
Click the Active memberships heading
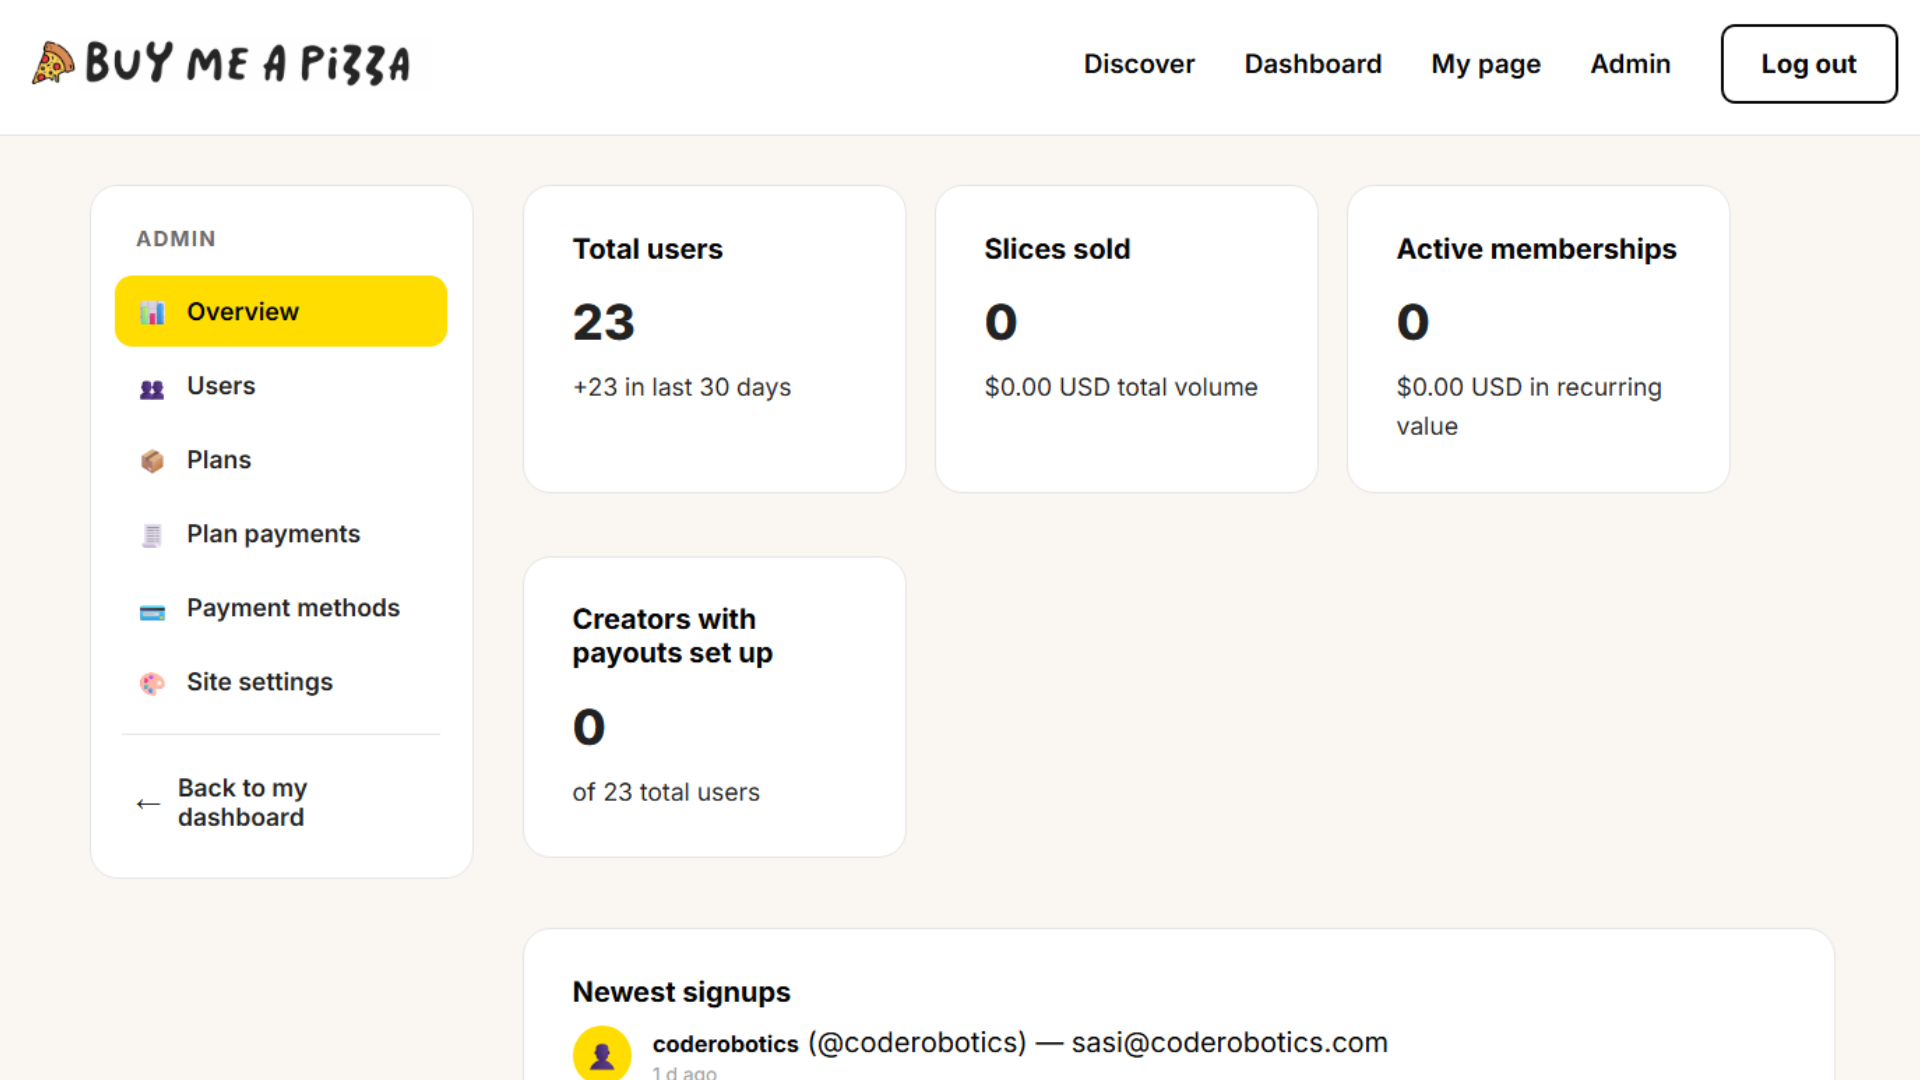[1536, 249]
